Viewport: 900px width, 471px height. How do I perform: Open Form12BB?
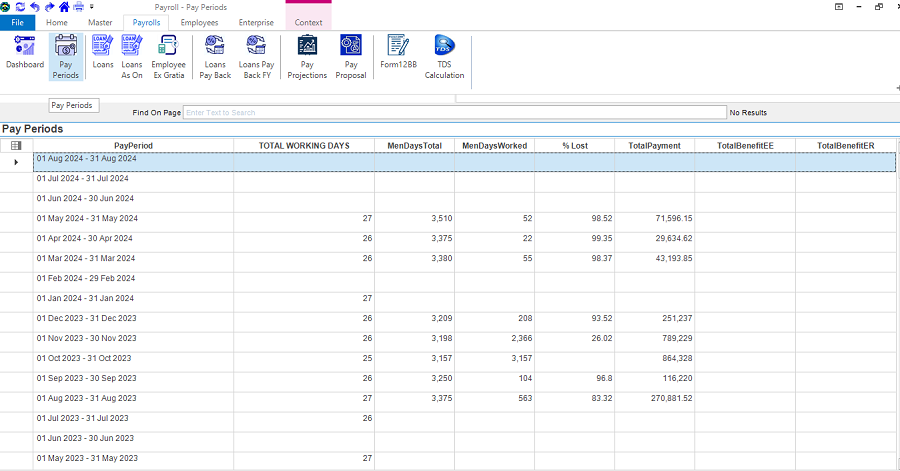398,56
